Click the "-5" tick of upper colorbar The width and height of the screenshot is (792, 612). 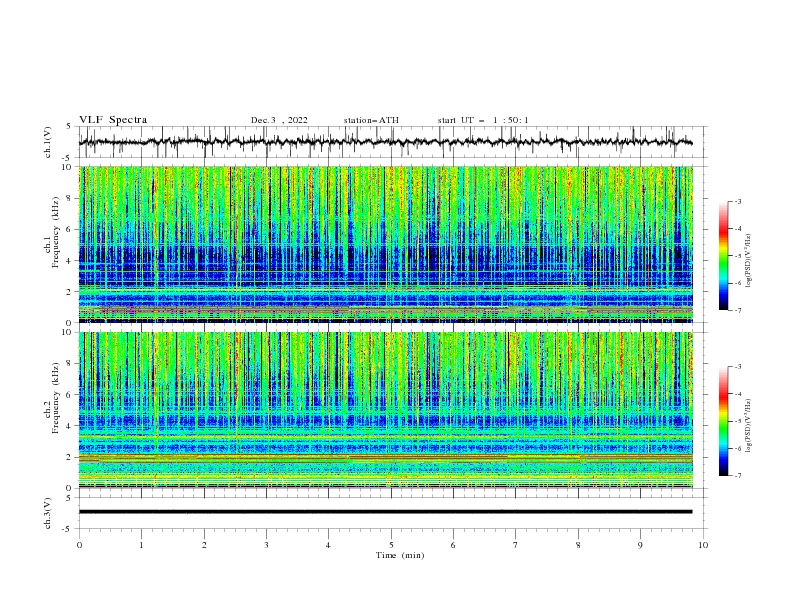(x=737, y=256)
